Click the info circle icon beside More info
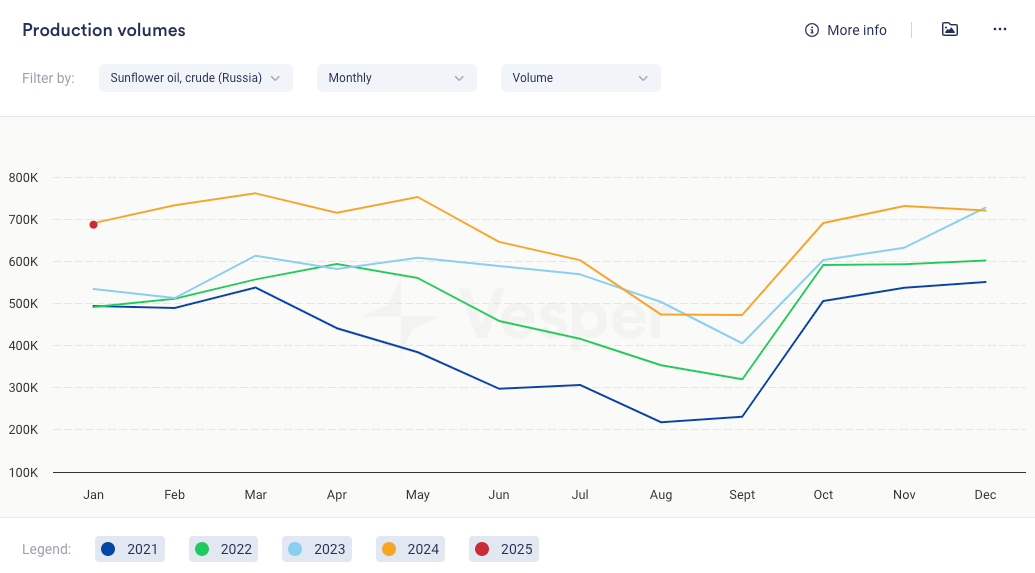This screenshot has height=573, width=1035. tap(812, 30)
